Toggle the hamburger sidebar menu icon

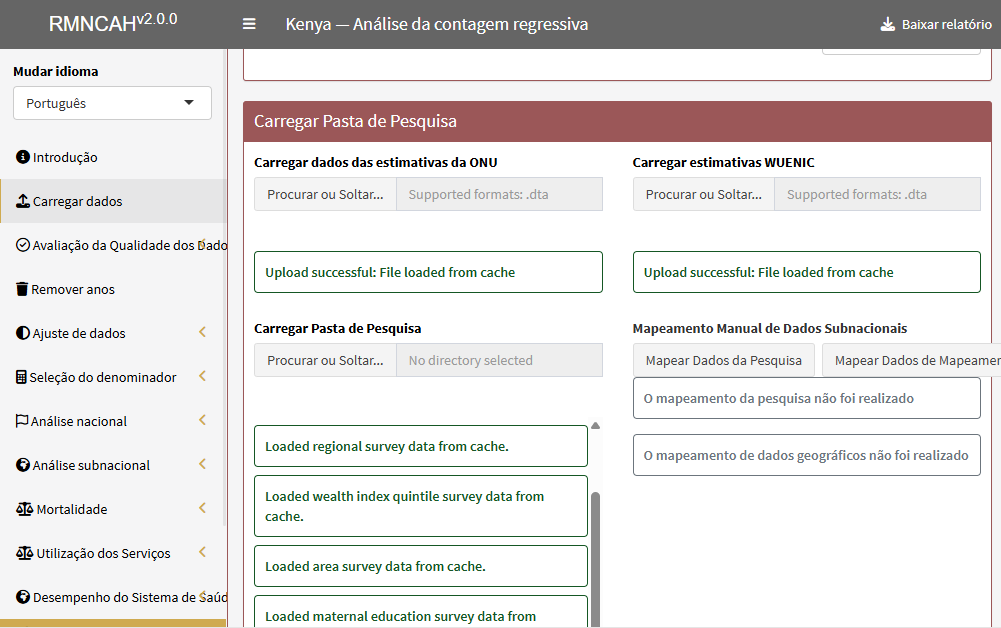(x=249, y=24)
